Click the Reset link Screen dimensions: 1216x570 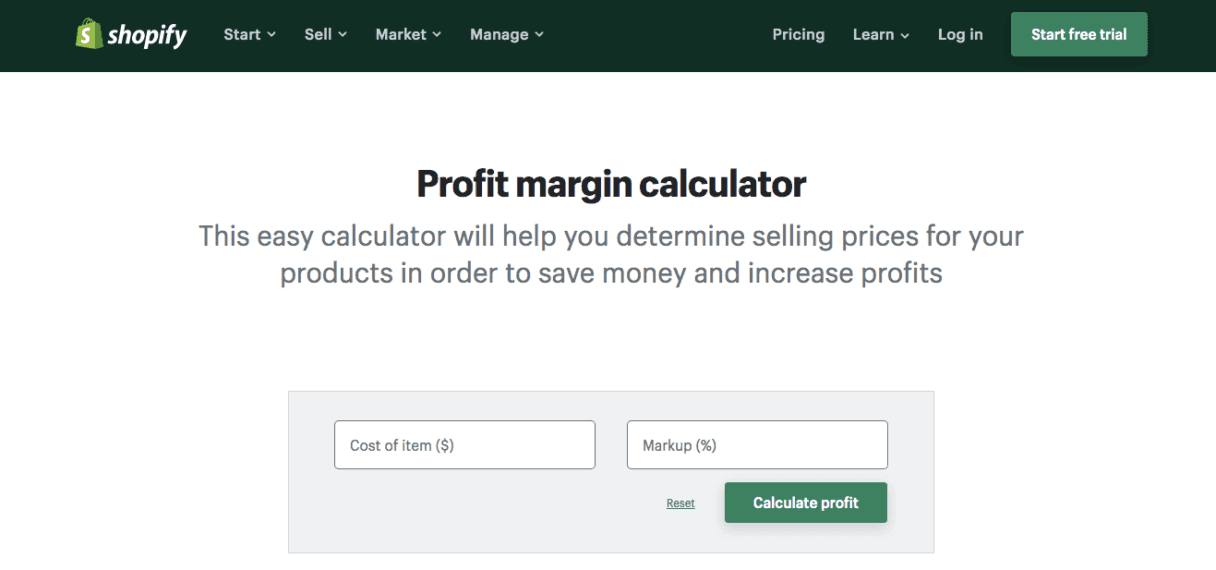[x=680, y=503]
